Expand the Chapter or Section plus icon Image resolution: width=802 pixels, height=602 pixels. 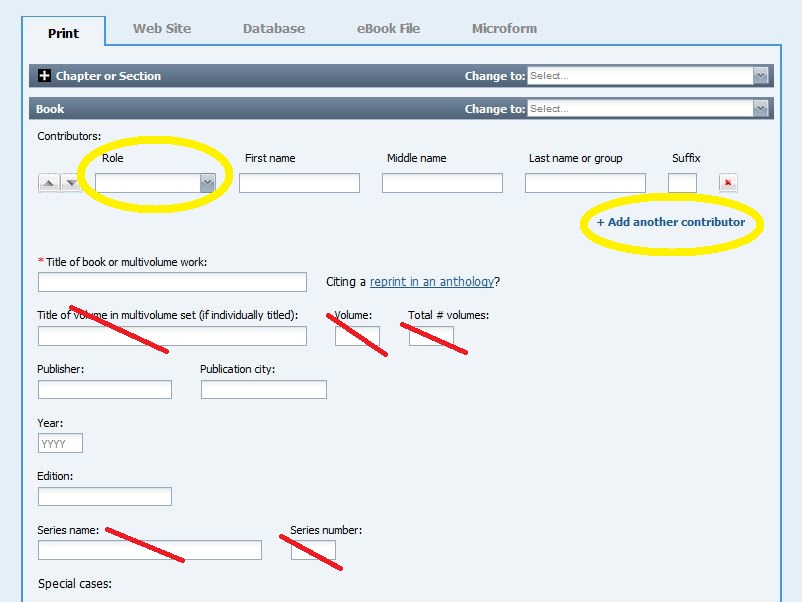tap(44, 76)
